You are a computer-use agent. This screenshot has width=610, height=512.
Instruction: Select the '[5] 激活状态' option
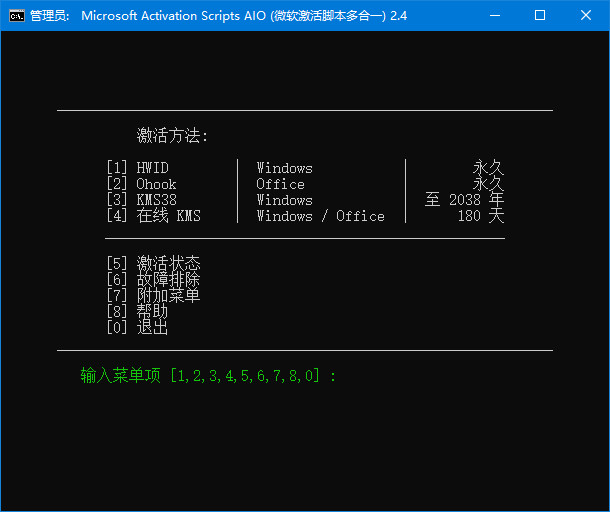click(x=154, y=263)
